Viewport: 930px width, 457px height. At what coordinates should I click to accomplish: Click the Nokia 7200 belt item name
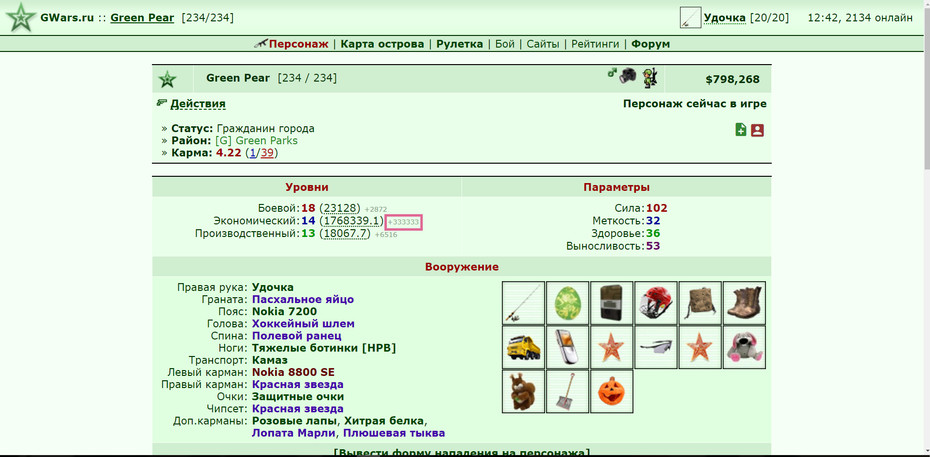[x=285, y=312]
